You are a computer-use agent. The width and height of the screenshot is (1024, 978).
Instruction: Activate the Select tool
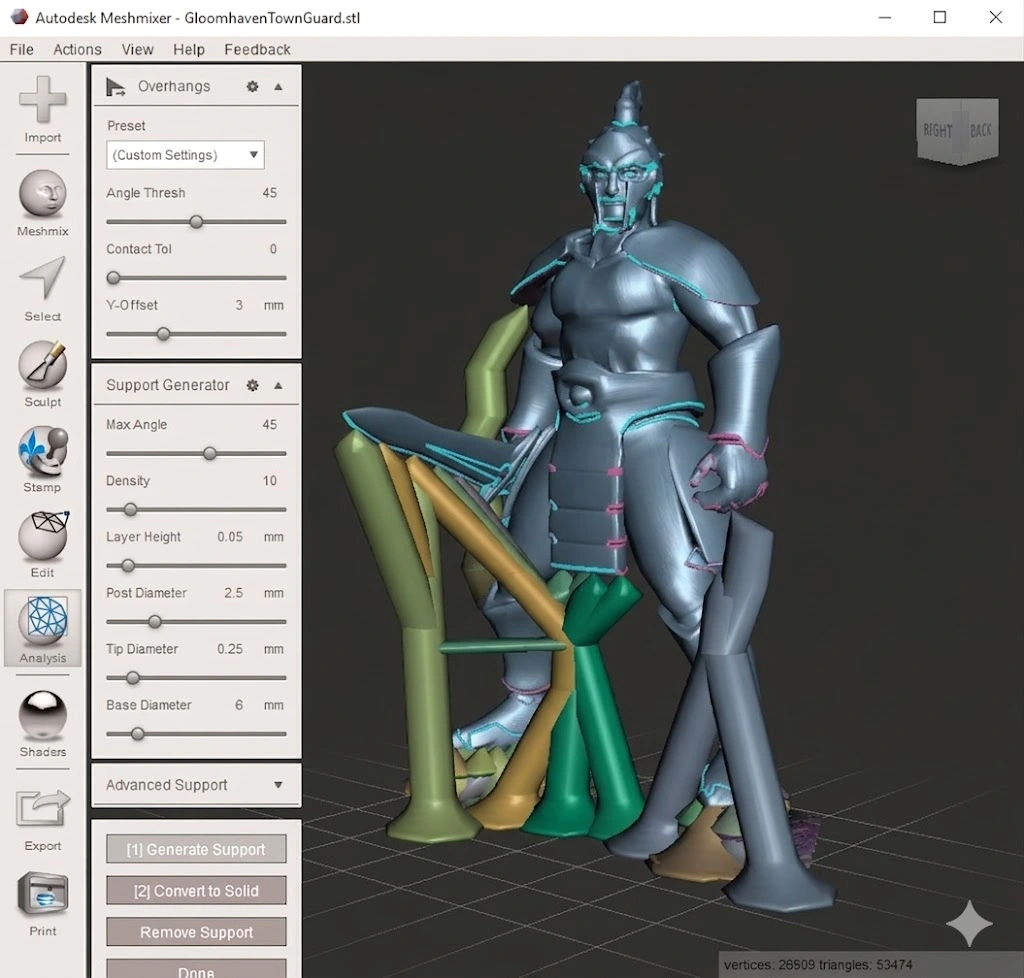pos(42,288)
